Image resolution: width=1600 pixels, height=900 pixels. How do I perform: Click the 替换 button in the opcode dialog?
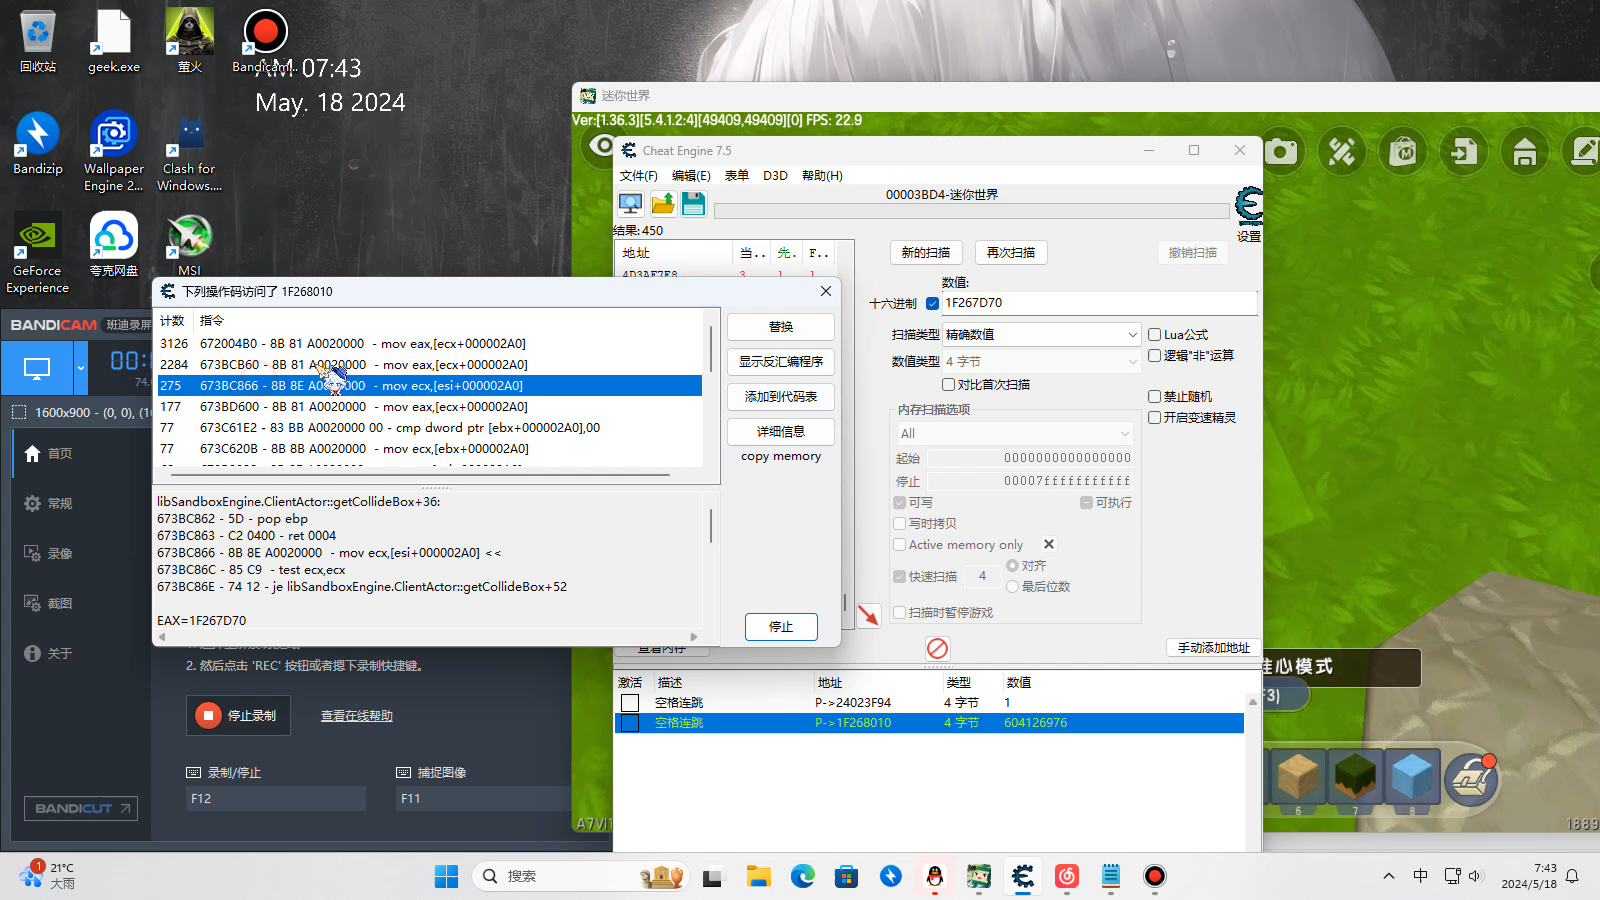(781, 327)
